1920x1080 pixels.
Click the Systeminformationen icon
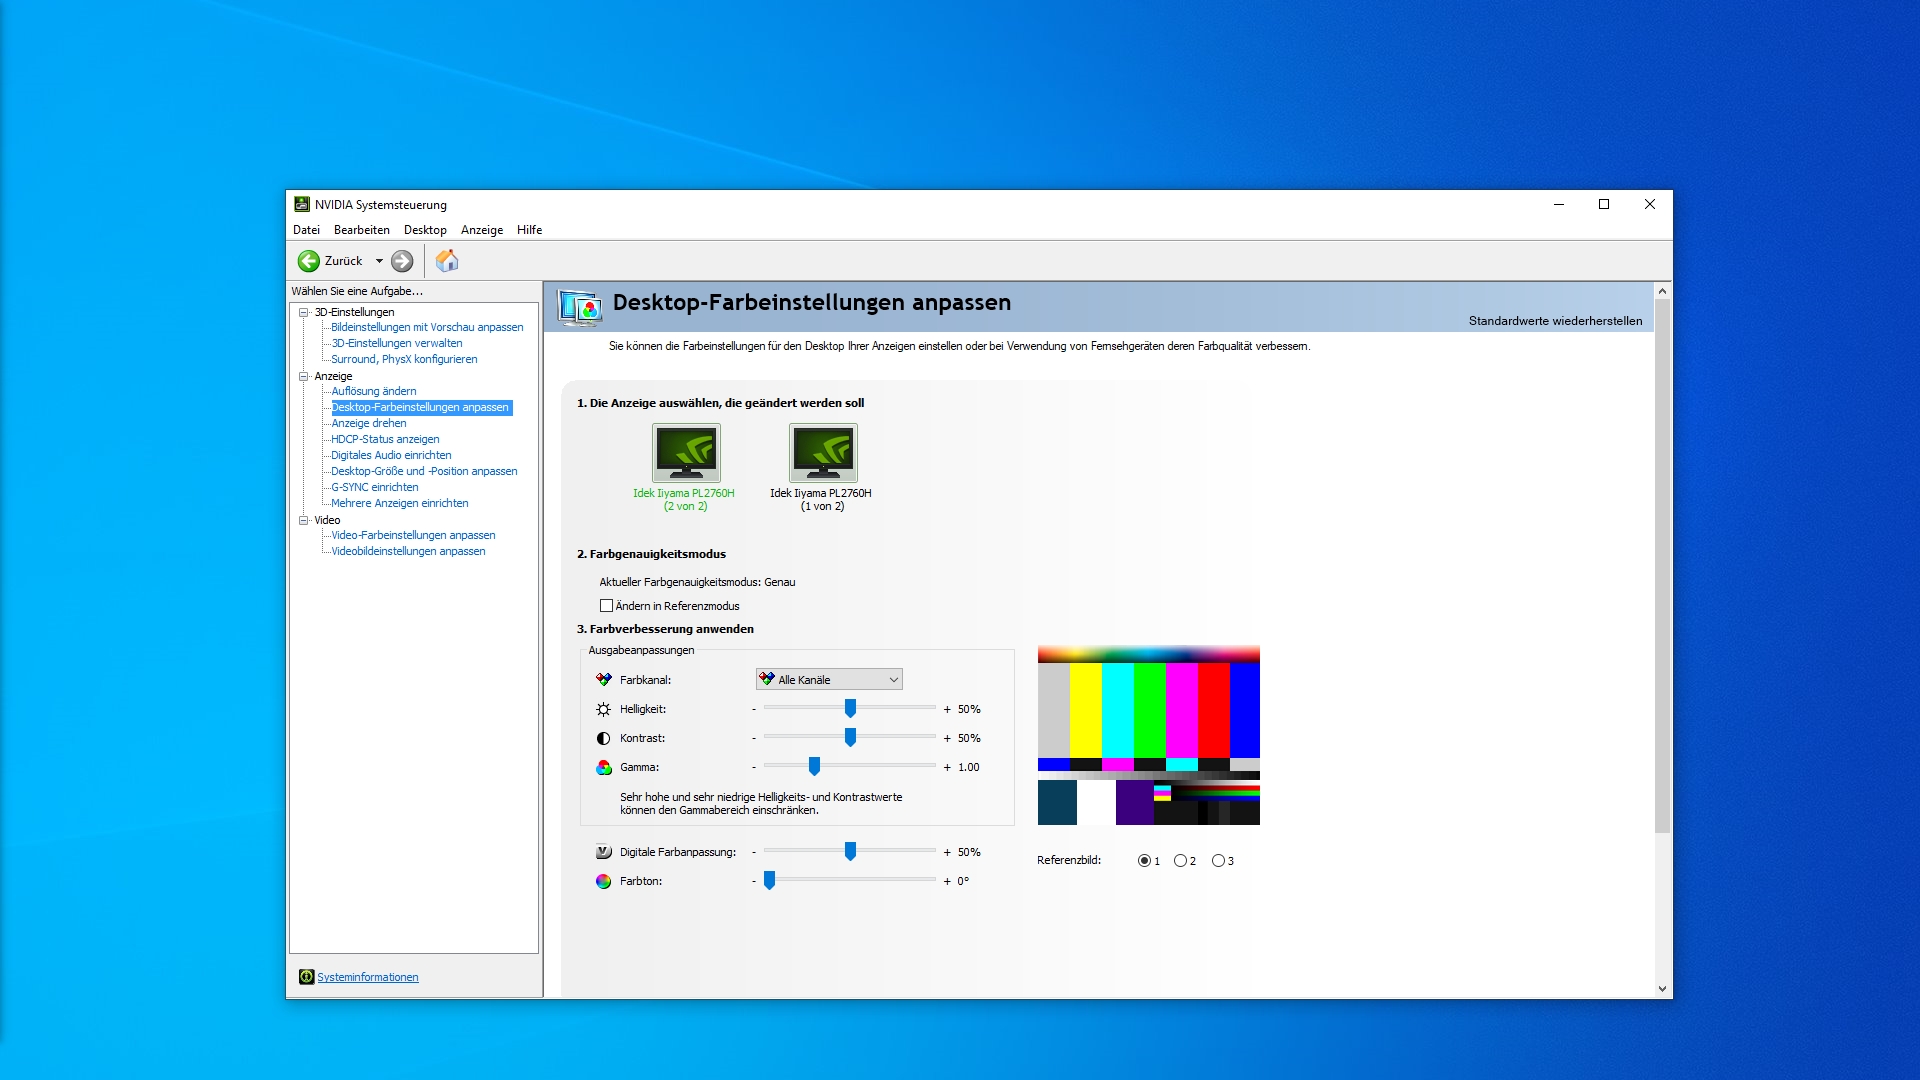pyautogui.click(x=306, y=977)
